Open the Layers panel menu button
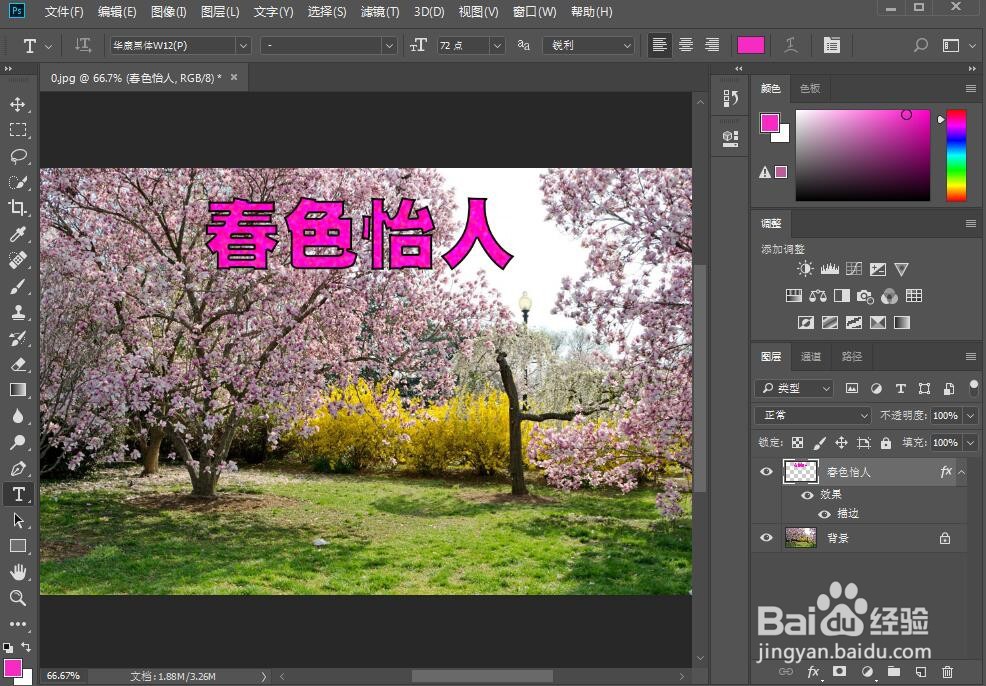The image size is (986, 686). click(x=969, y=356)
